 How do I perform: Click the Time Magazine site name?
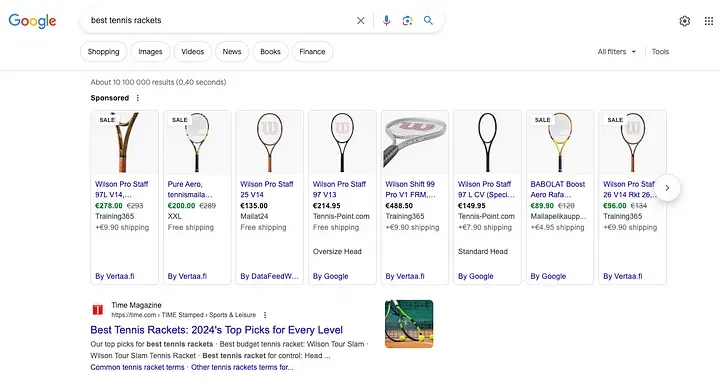pos(136,305)
